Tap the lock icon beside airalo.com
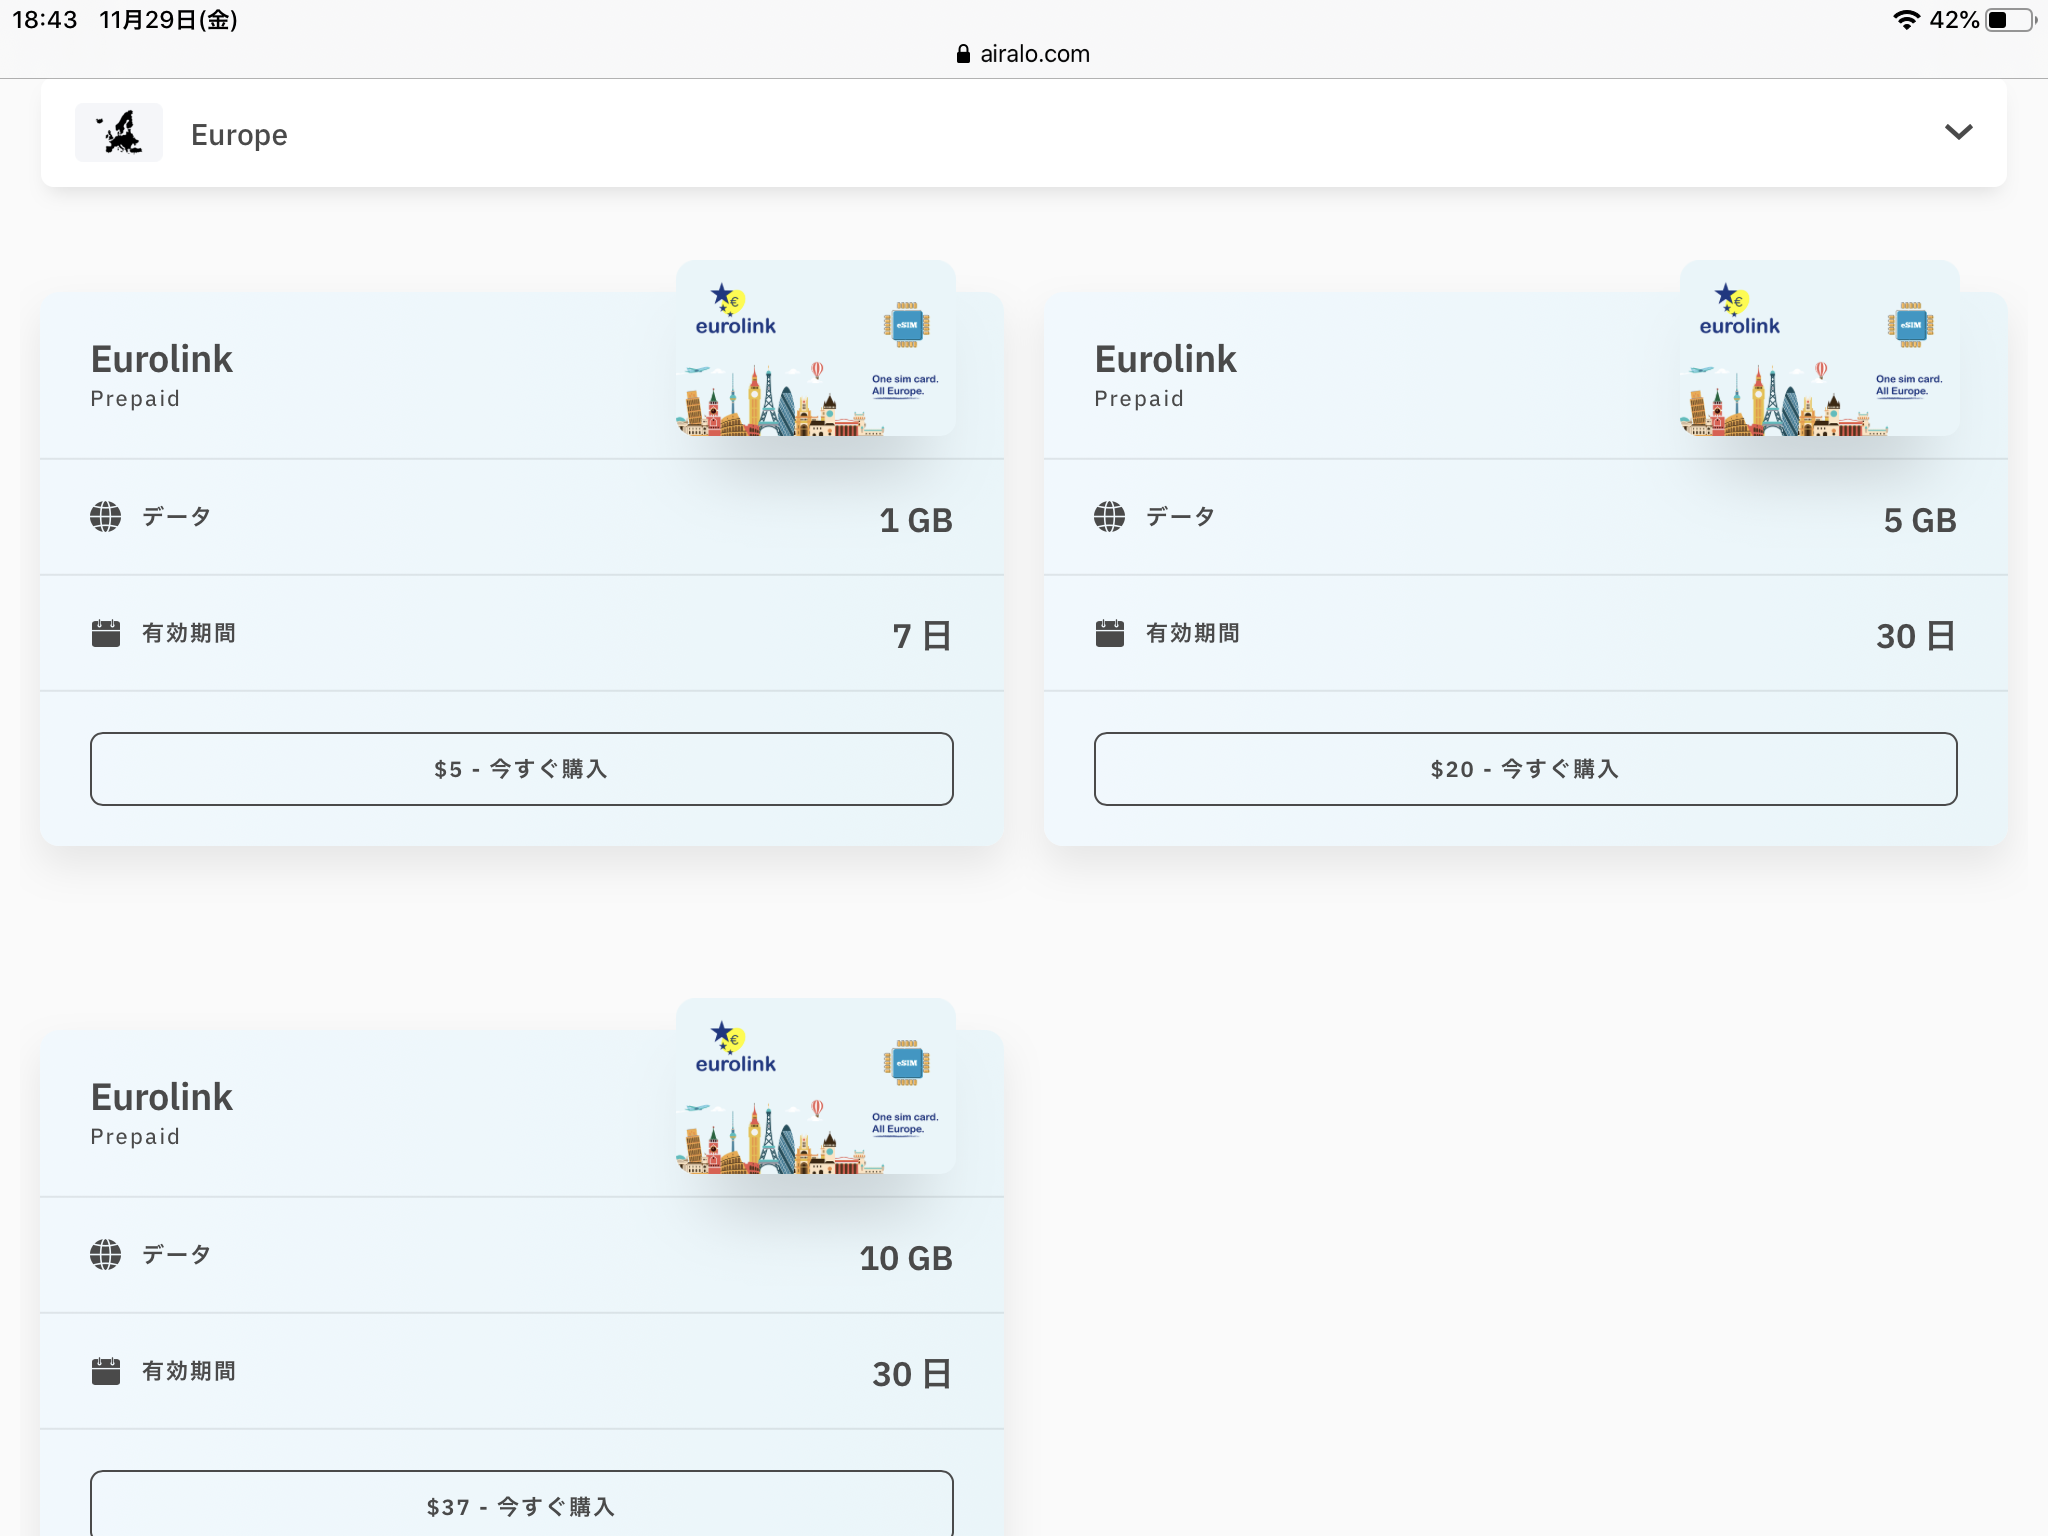This screenshot has height=1536, width=2048. pyautogui.click(x=963, y=54)
